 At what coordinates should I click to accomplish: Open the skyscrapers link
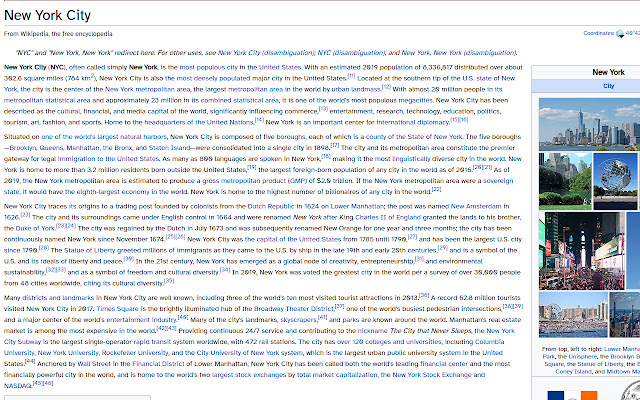(x=298, y=320)
